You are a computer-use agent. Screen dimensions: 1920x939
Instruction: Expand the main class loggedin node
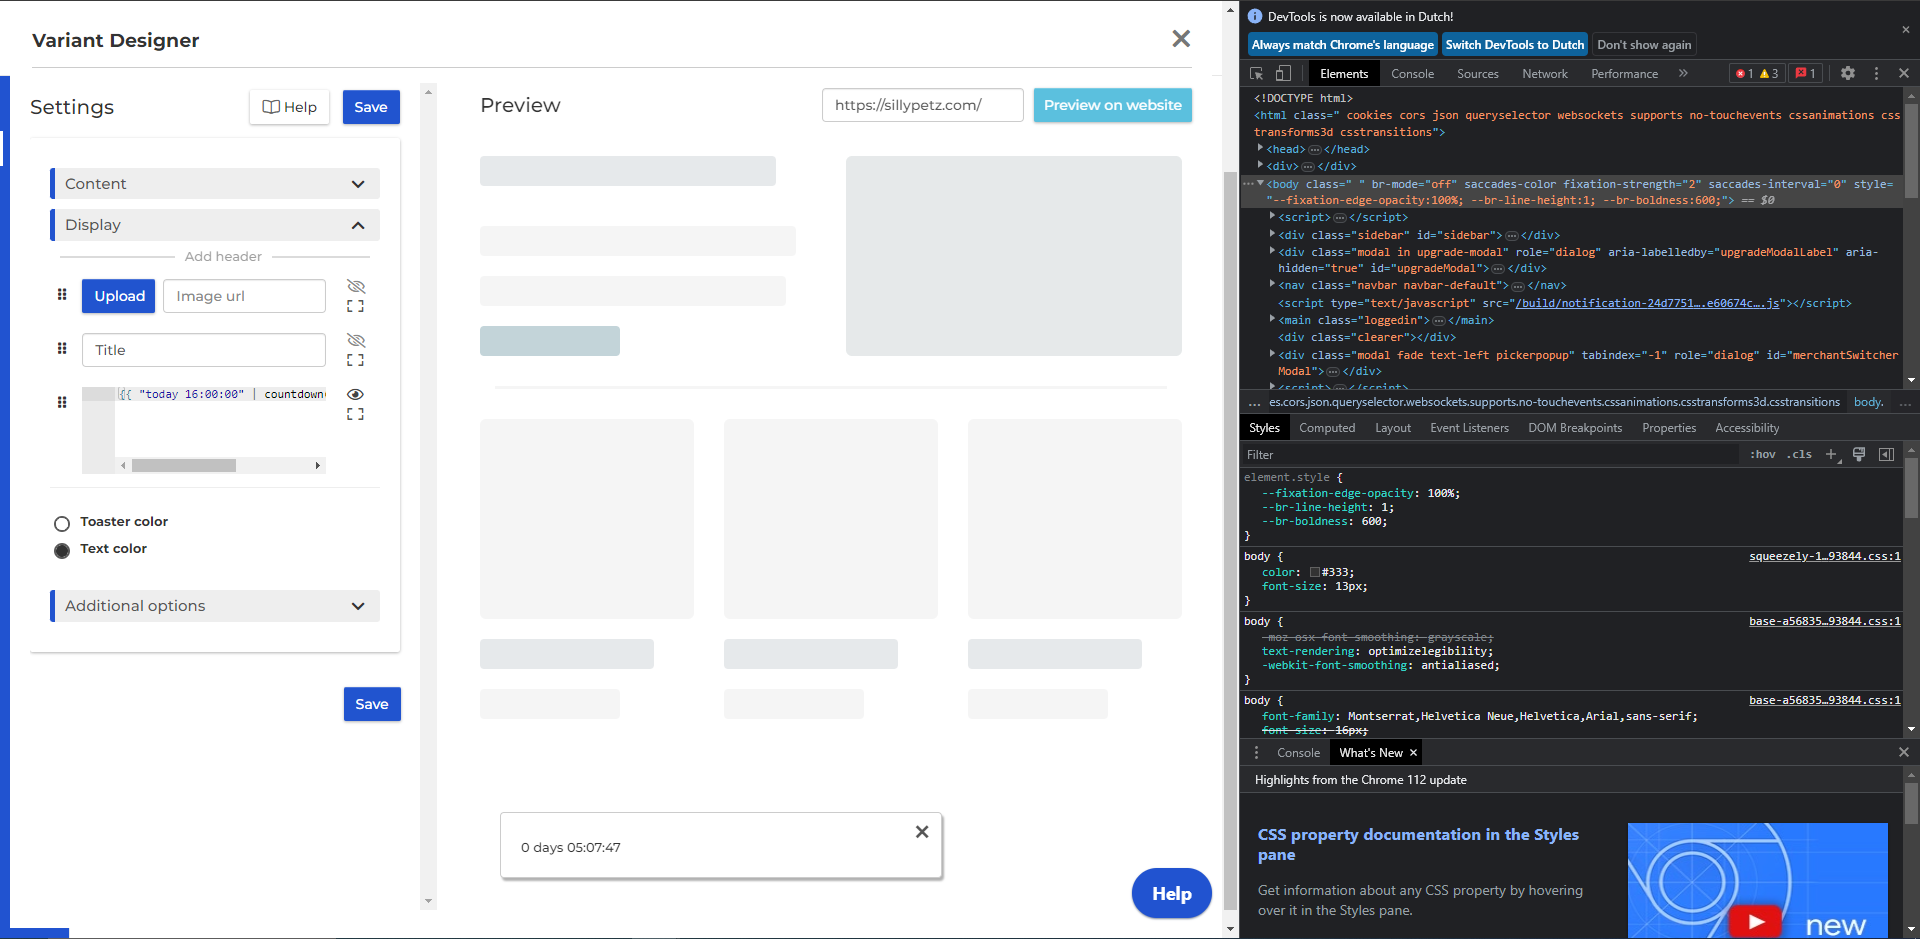pyautogui.click(x=1272, y=319)
